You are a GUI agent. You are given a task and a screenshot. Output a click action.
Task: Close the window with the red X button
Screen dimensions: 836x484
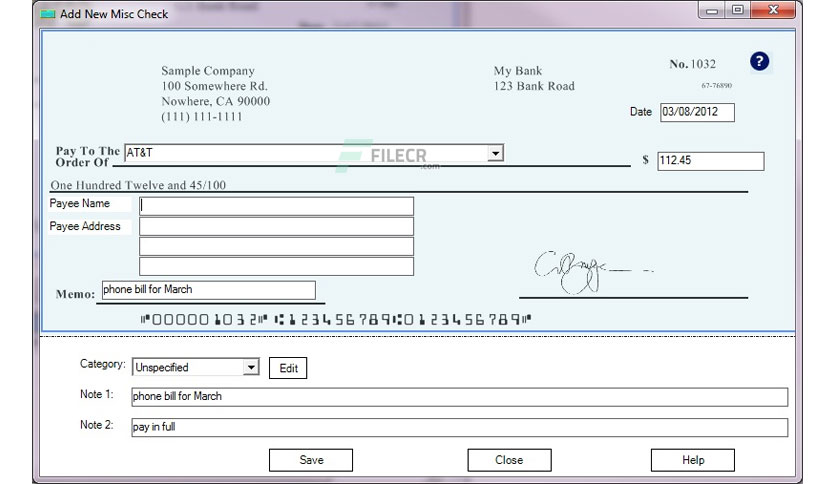coord(773,10)
